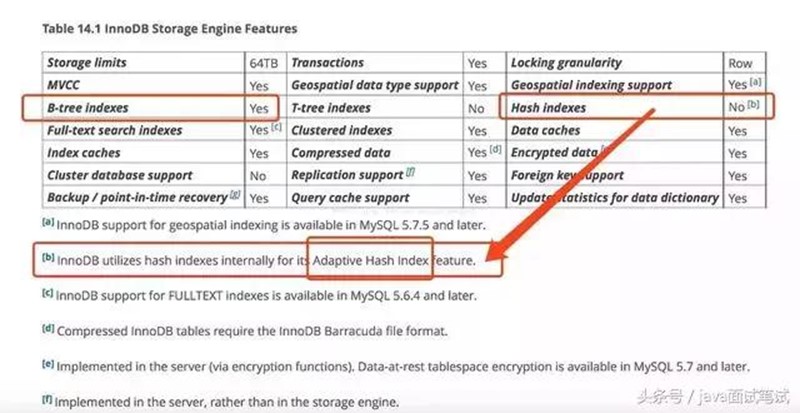
Task: Click the Hash indexes cell label
Action: click(x=548, y=107)
